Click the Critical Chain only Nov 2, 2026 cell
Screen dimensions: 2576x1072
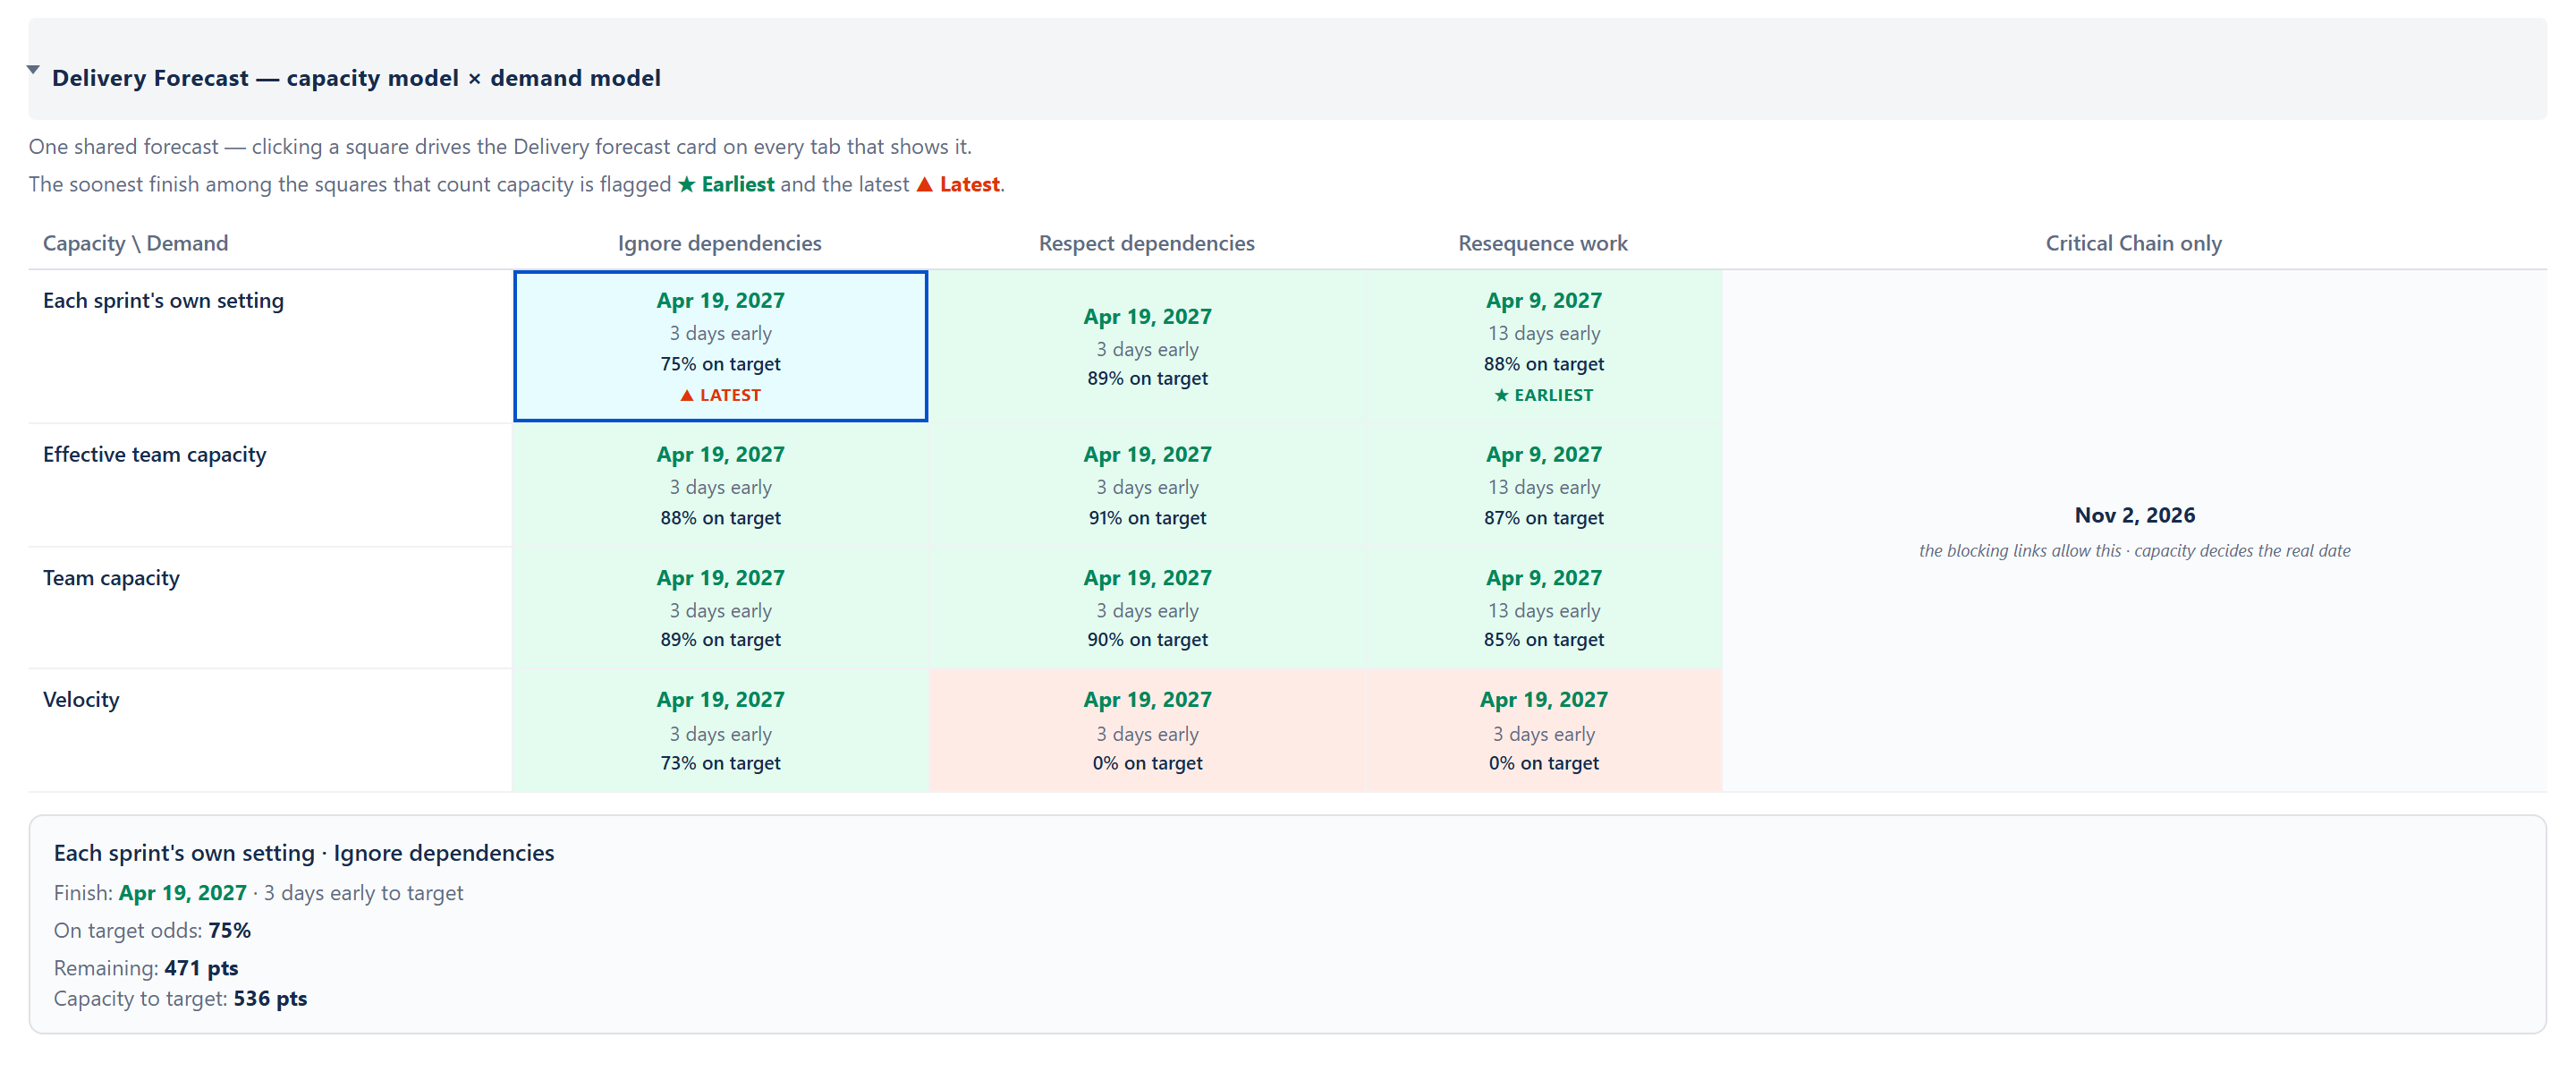pyautogui.click(x=2134, y=531)
